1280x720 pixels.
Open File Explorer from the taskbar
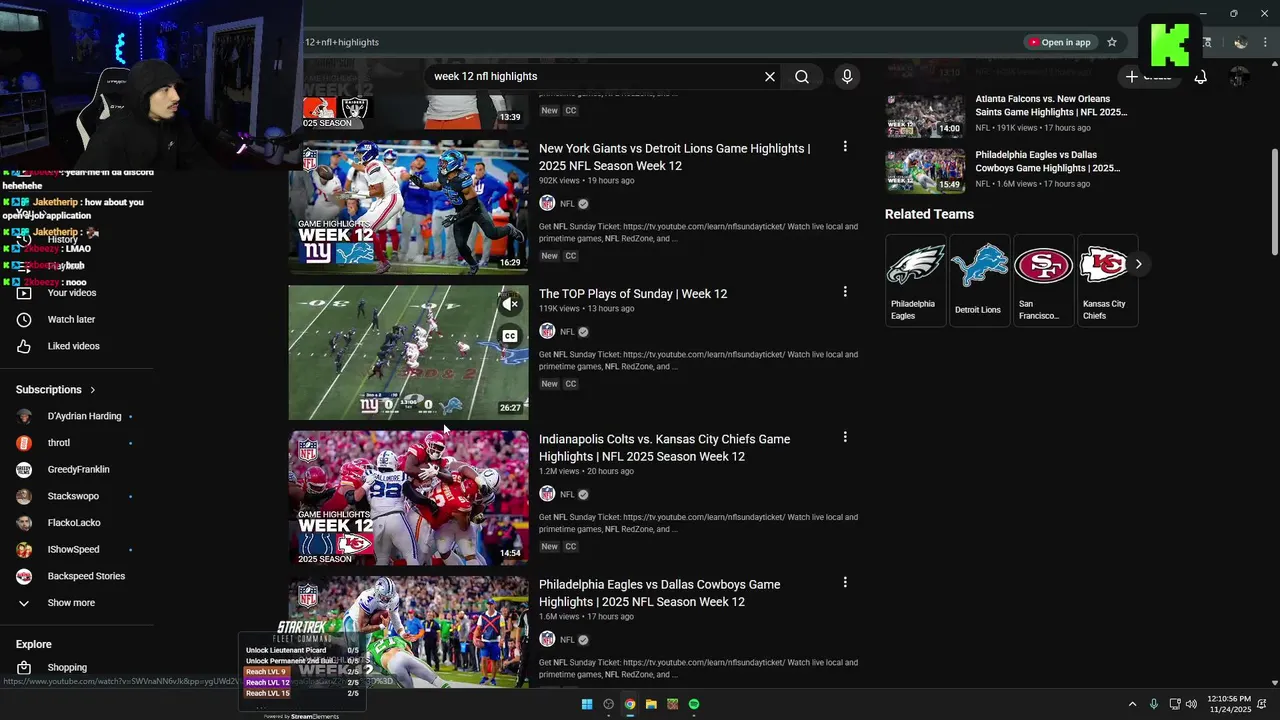tap(651, 704)
